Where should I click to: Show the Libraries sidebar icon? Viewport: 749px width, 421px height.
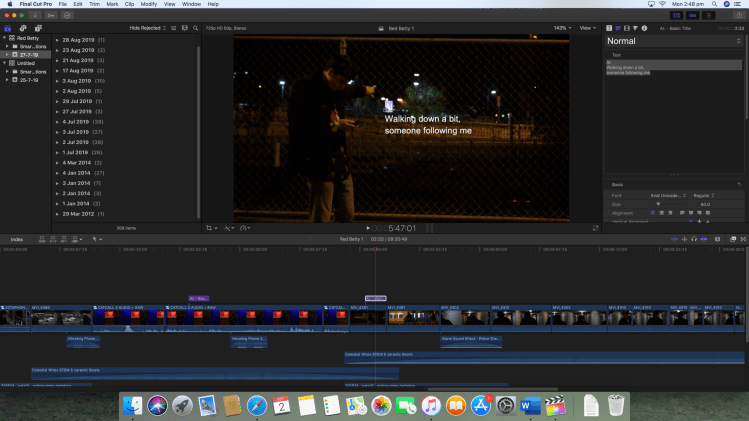pyautogui.click(x=8, y=29)
